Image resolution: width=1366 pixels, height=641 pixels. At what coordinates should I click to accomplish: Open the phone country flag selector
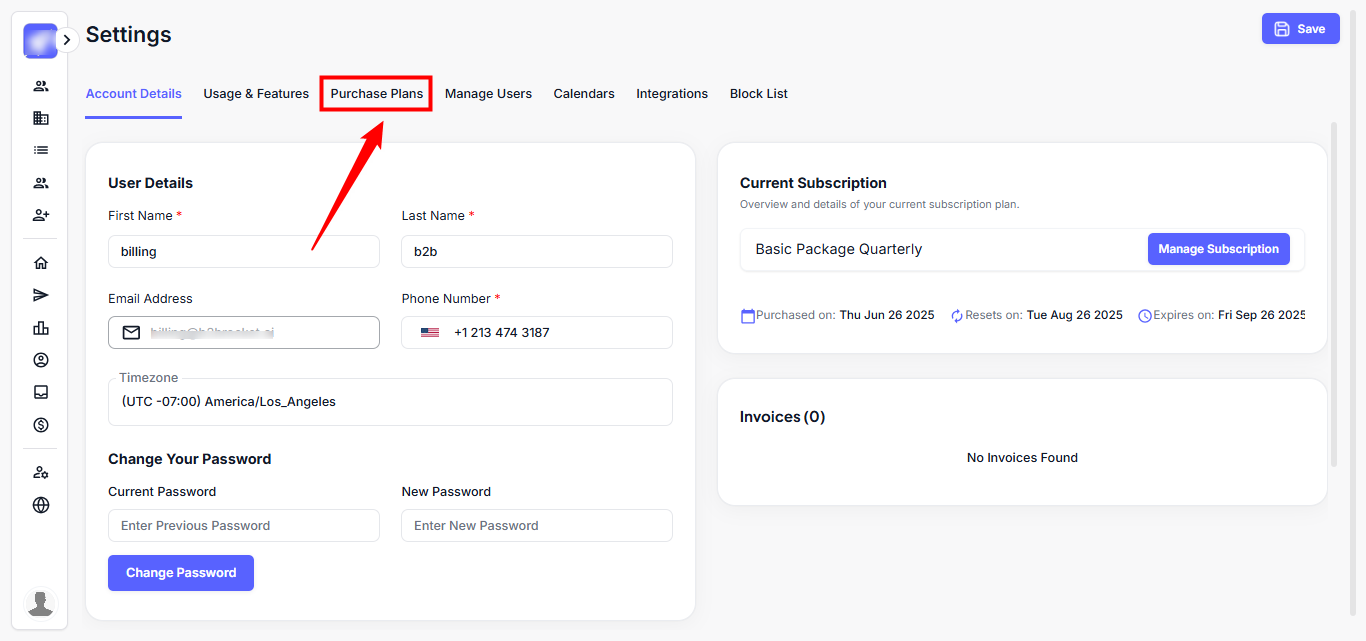430,333
